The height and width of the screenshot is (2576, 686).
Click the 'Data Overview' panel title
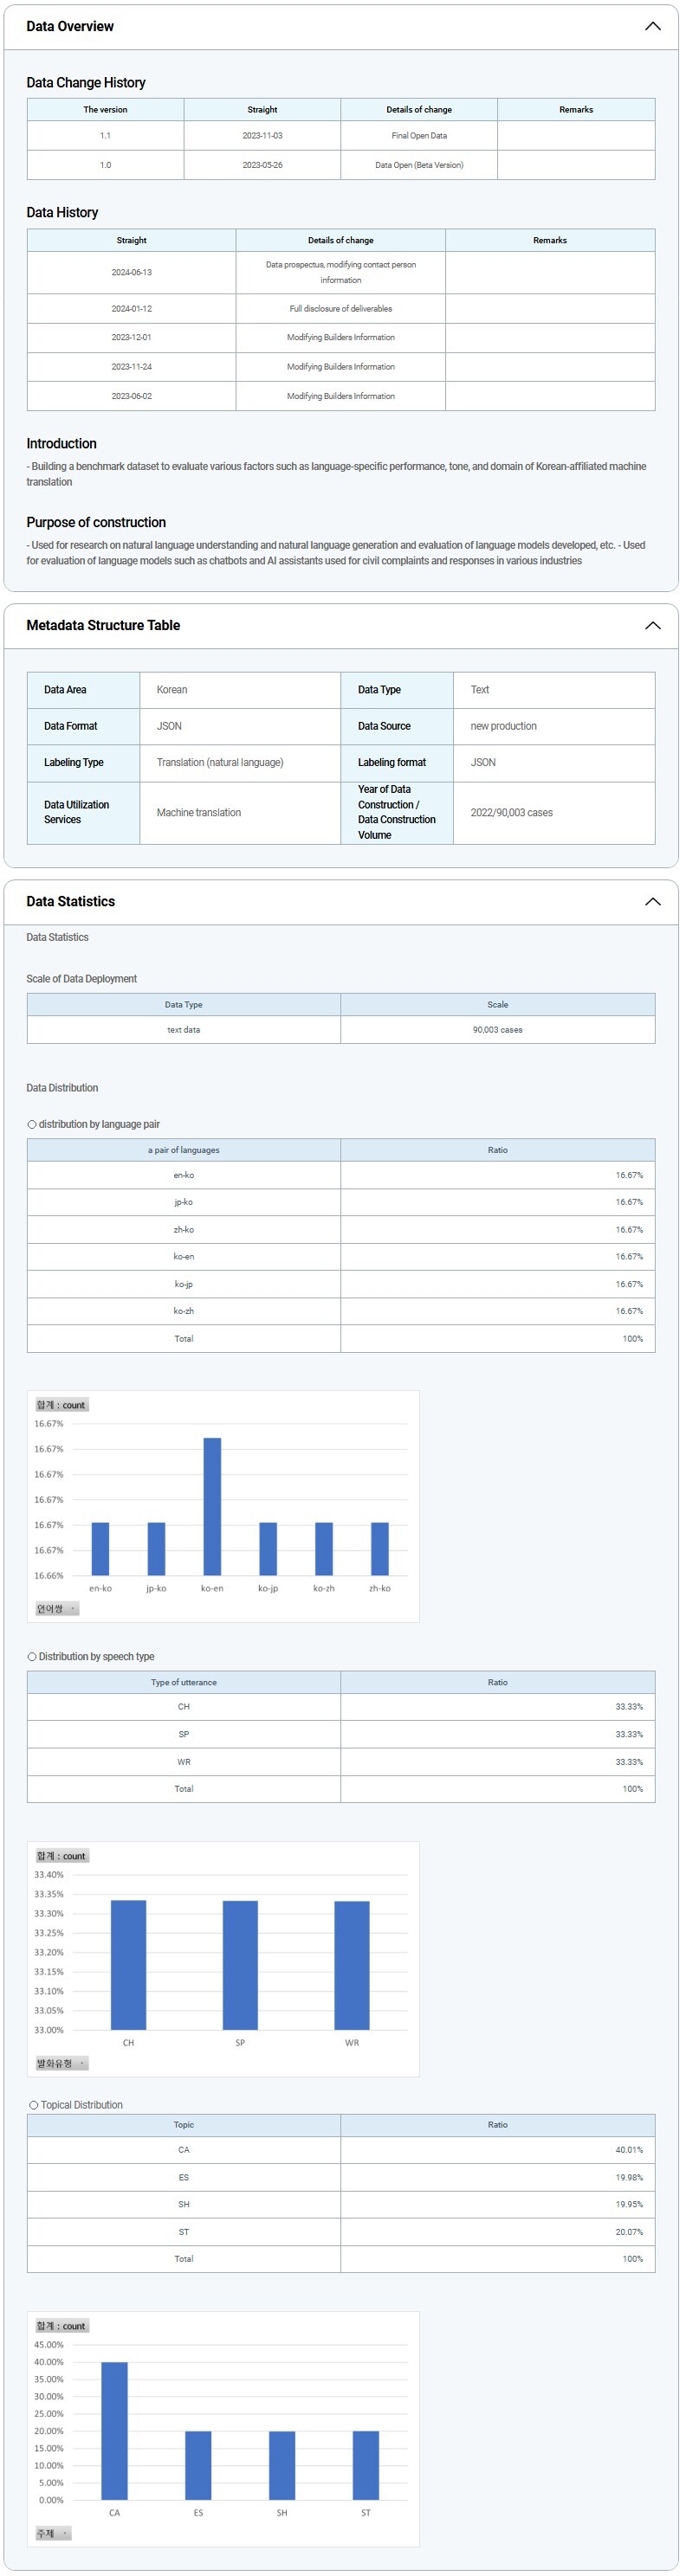(70, 26)
